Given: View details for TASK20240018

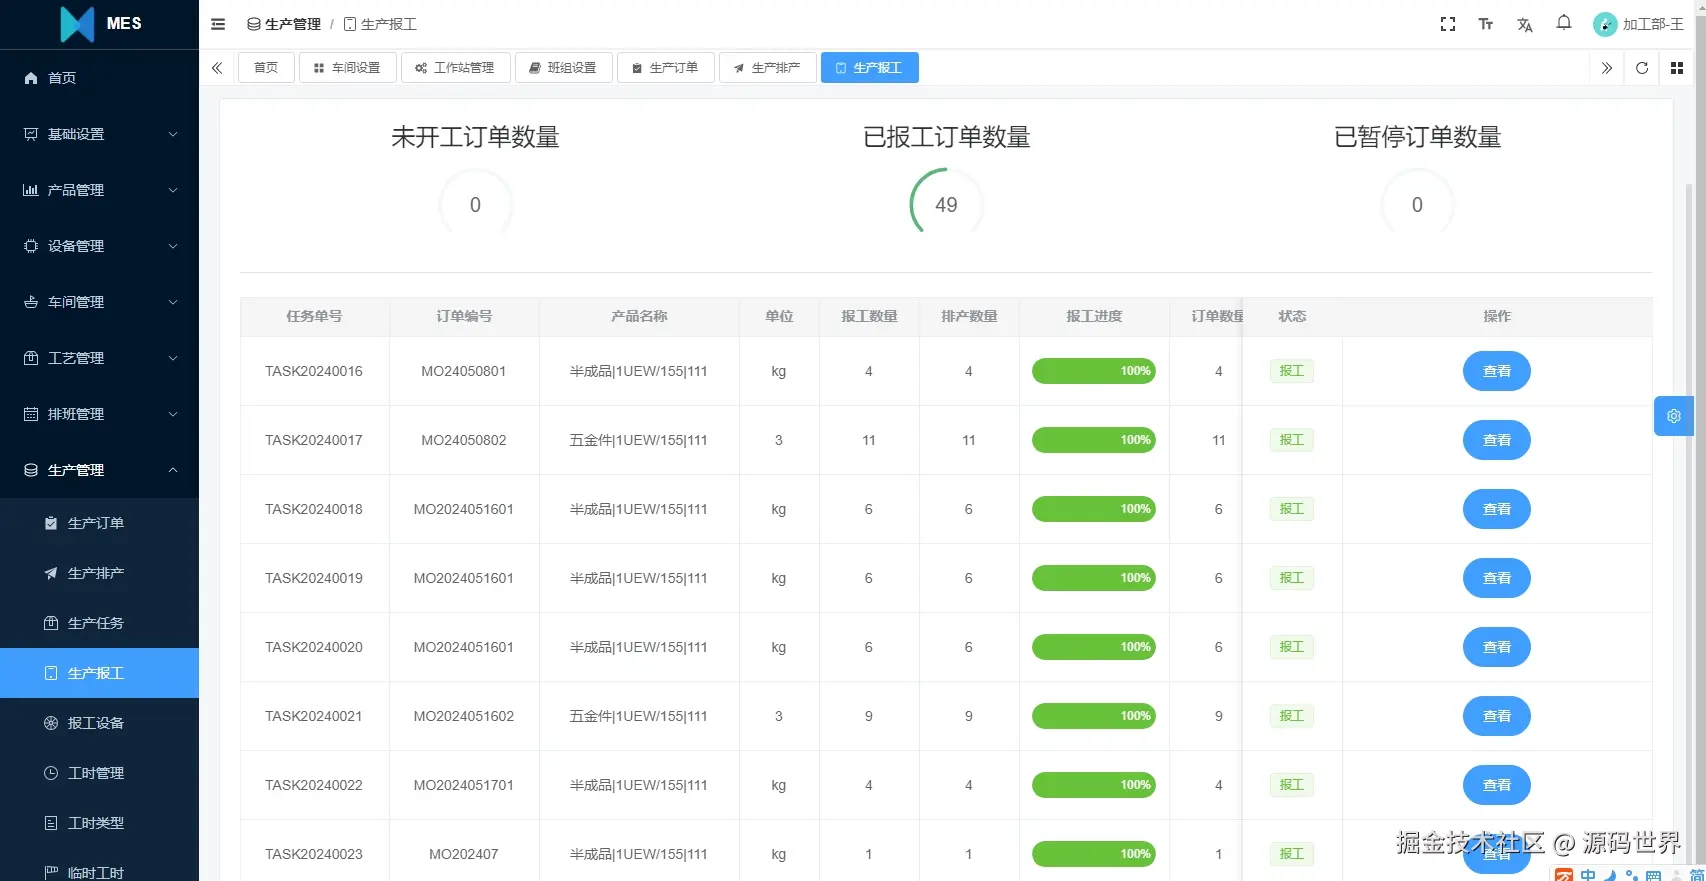Looking at the screenshot, I should coord(1496,509).
